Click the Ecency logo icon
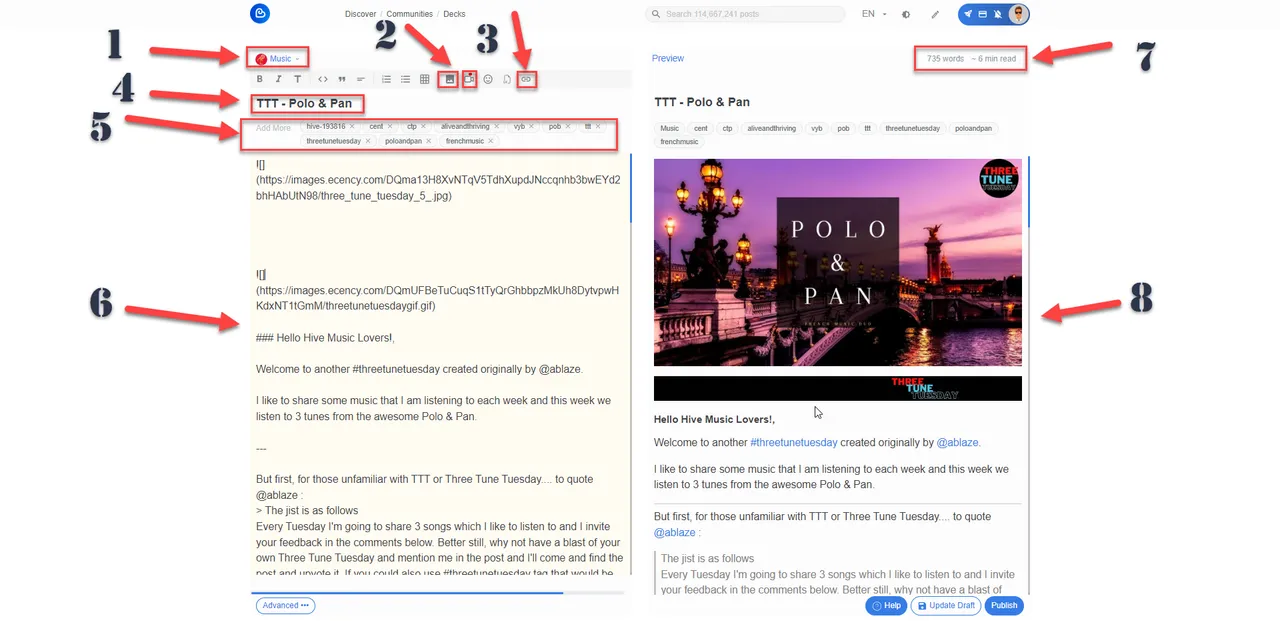1280x621 pixels. pyautogui.click(x=260, y=13)
